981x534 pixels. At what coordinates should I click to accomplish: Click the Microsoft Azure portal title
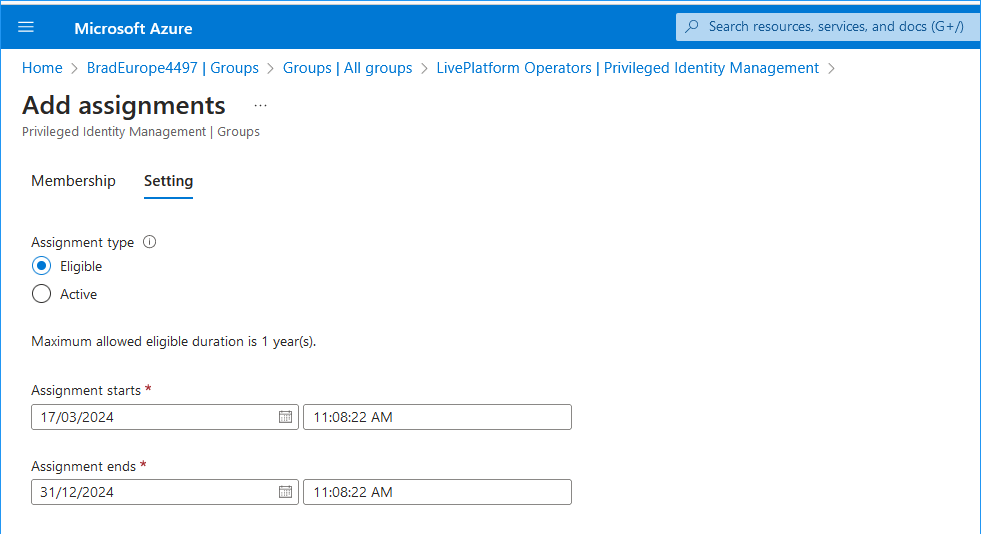pyautogui.click(x=133, y=28)
